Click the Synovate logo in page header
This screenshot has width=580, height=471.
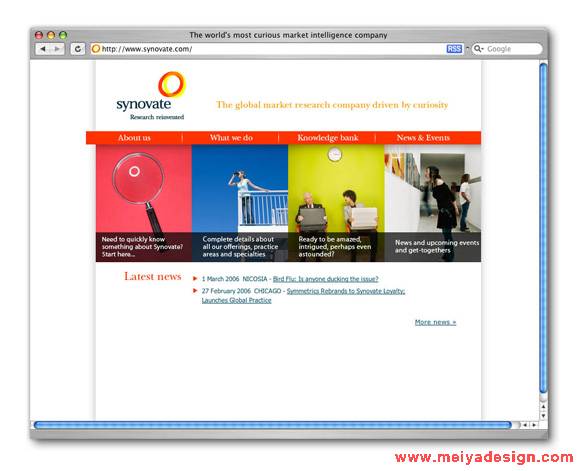coord(151,96)
